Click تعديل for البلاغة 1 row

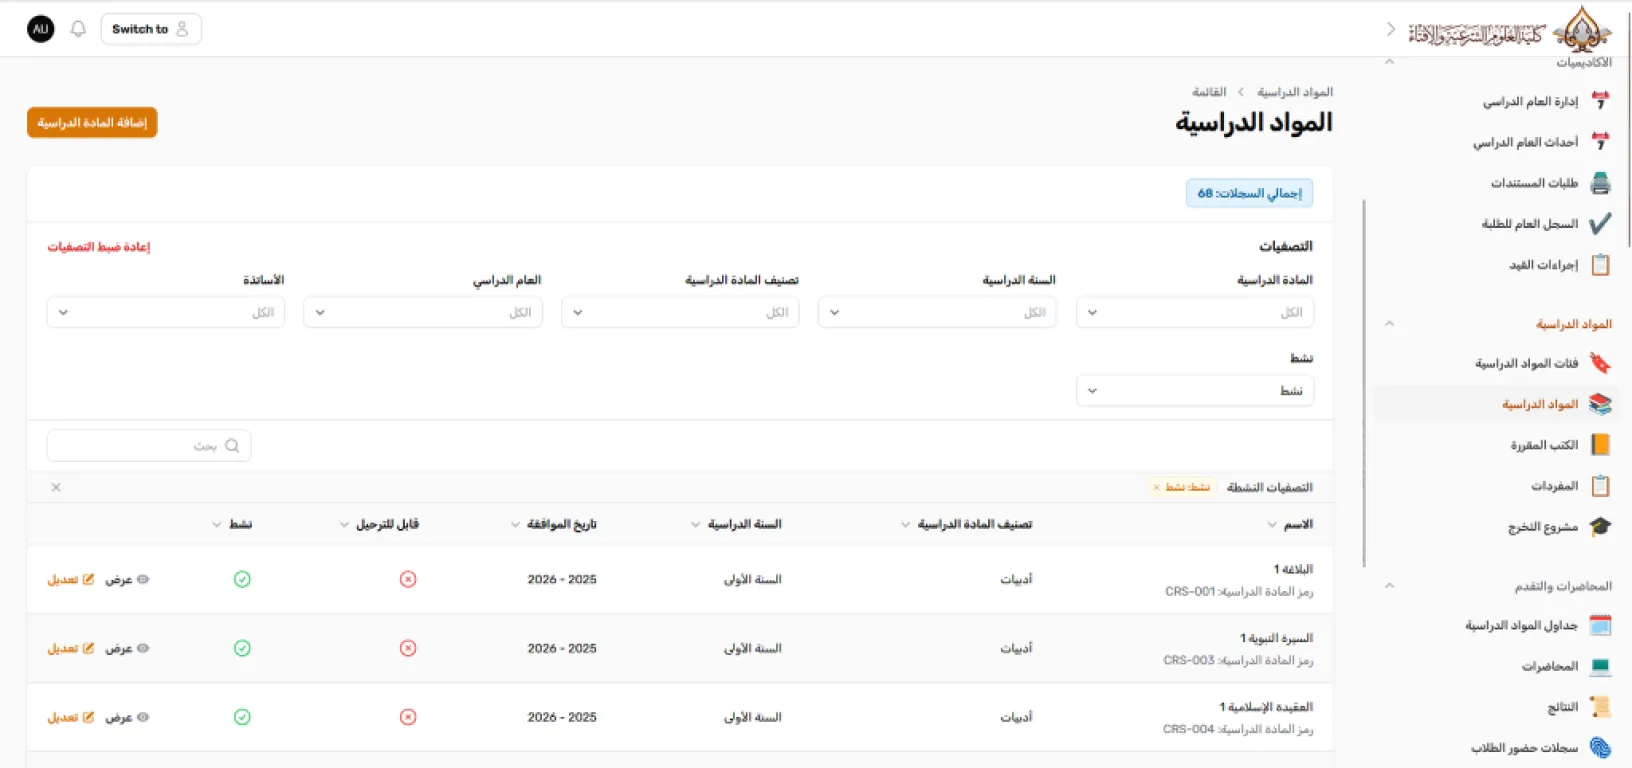pos(71,580)
